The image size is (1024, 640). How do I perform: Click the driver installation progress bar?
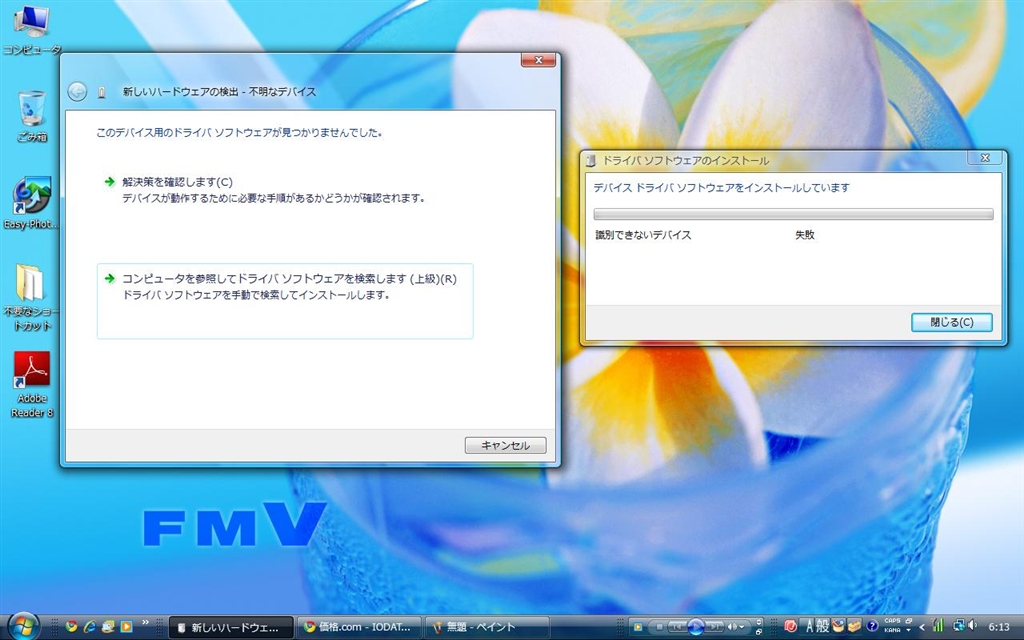point(793,214)
